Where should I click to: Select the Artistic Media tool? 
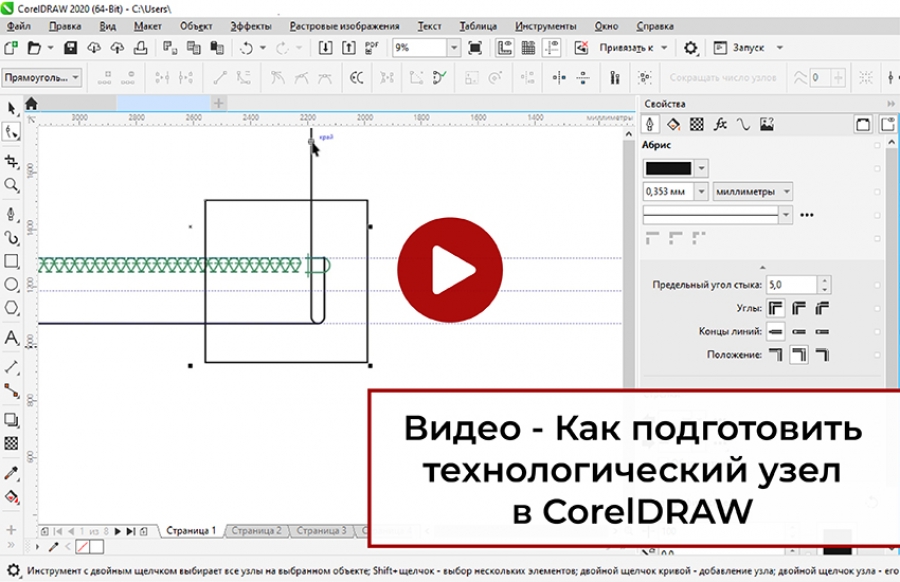click(x=11, y=238)
